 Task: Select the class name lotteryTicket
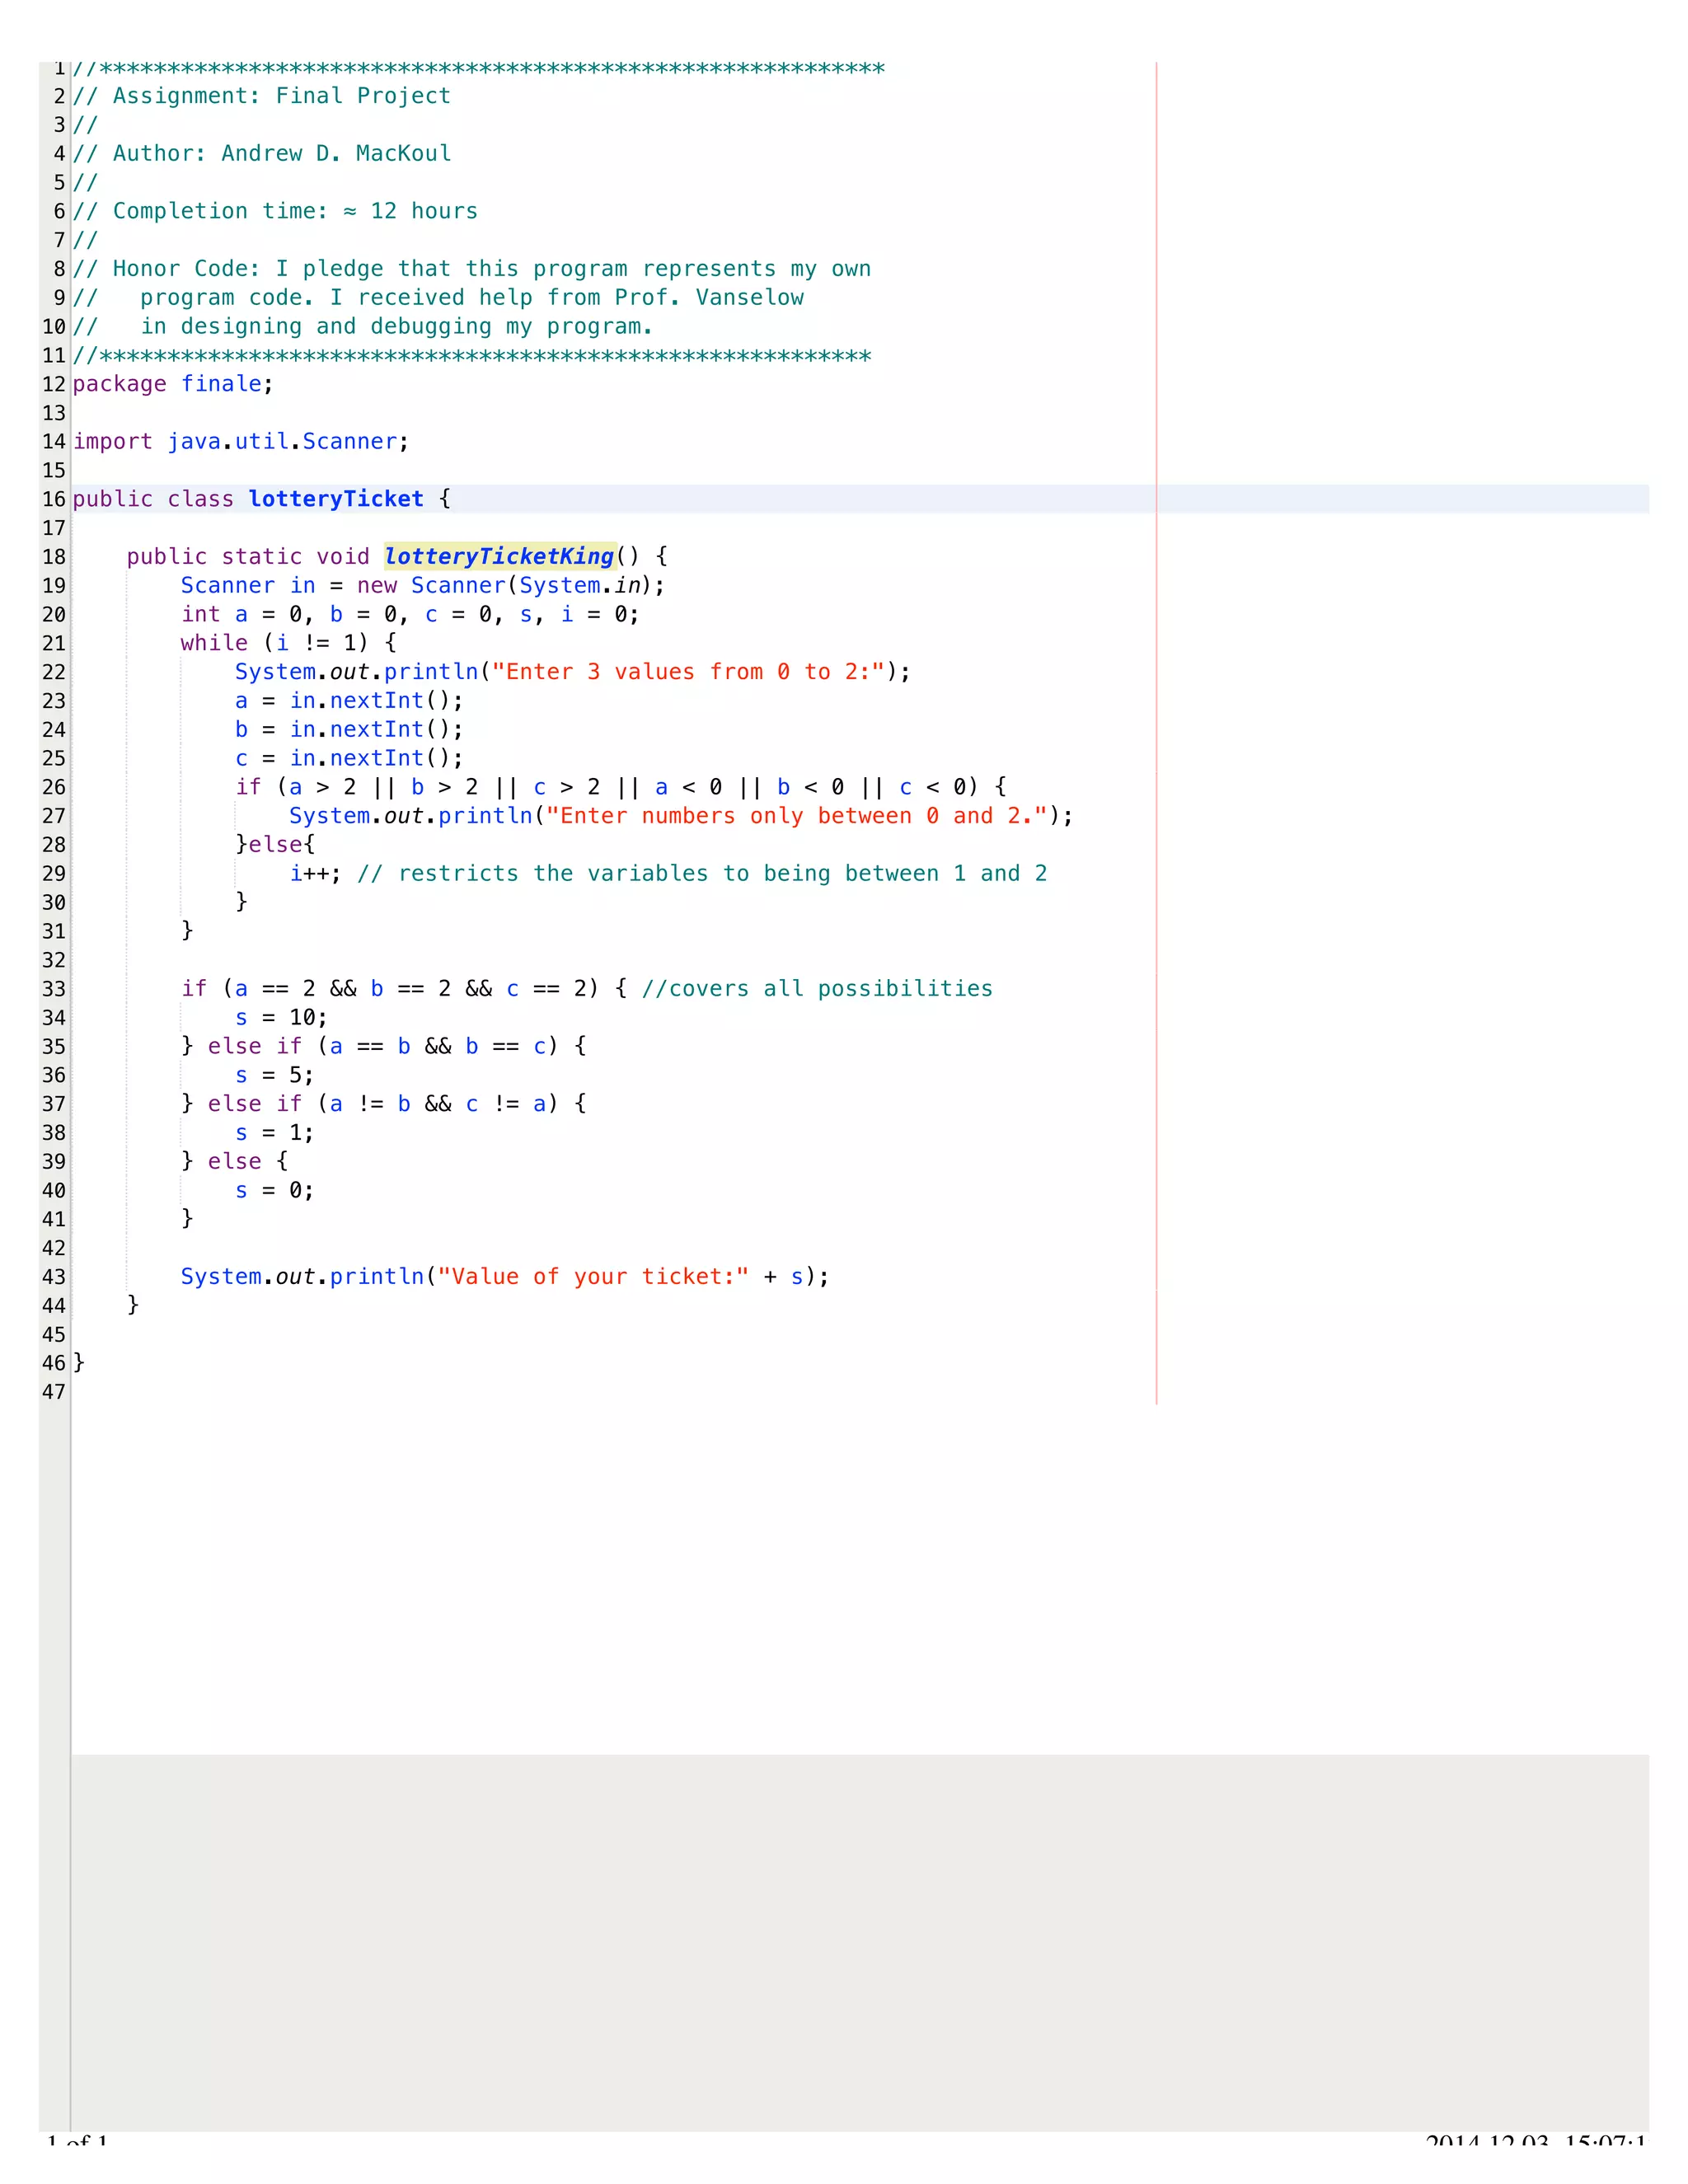[x=336, y=499]
